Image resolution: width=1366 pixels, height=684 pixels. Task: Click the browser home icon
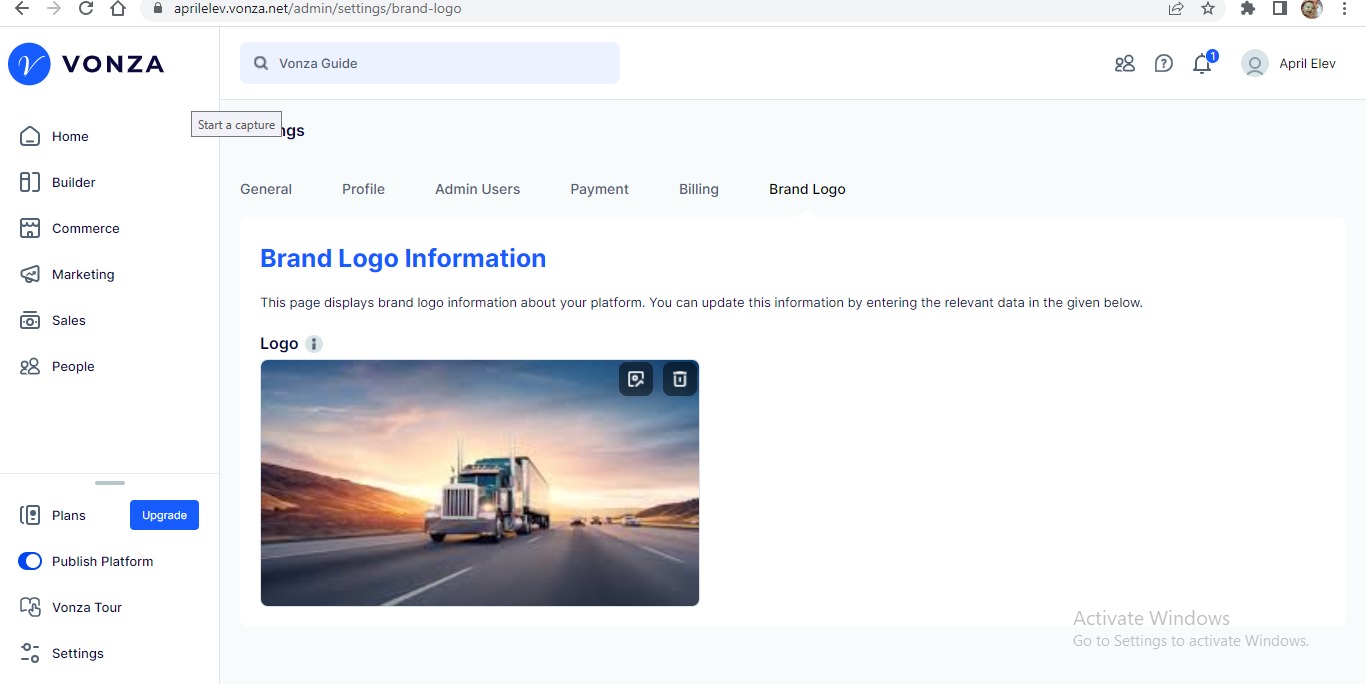(x=118, y=8)
